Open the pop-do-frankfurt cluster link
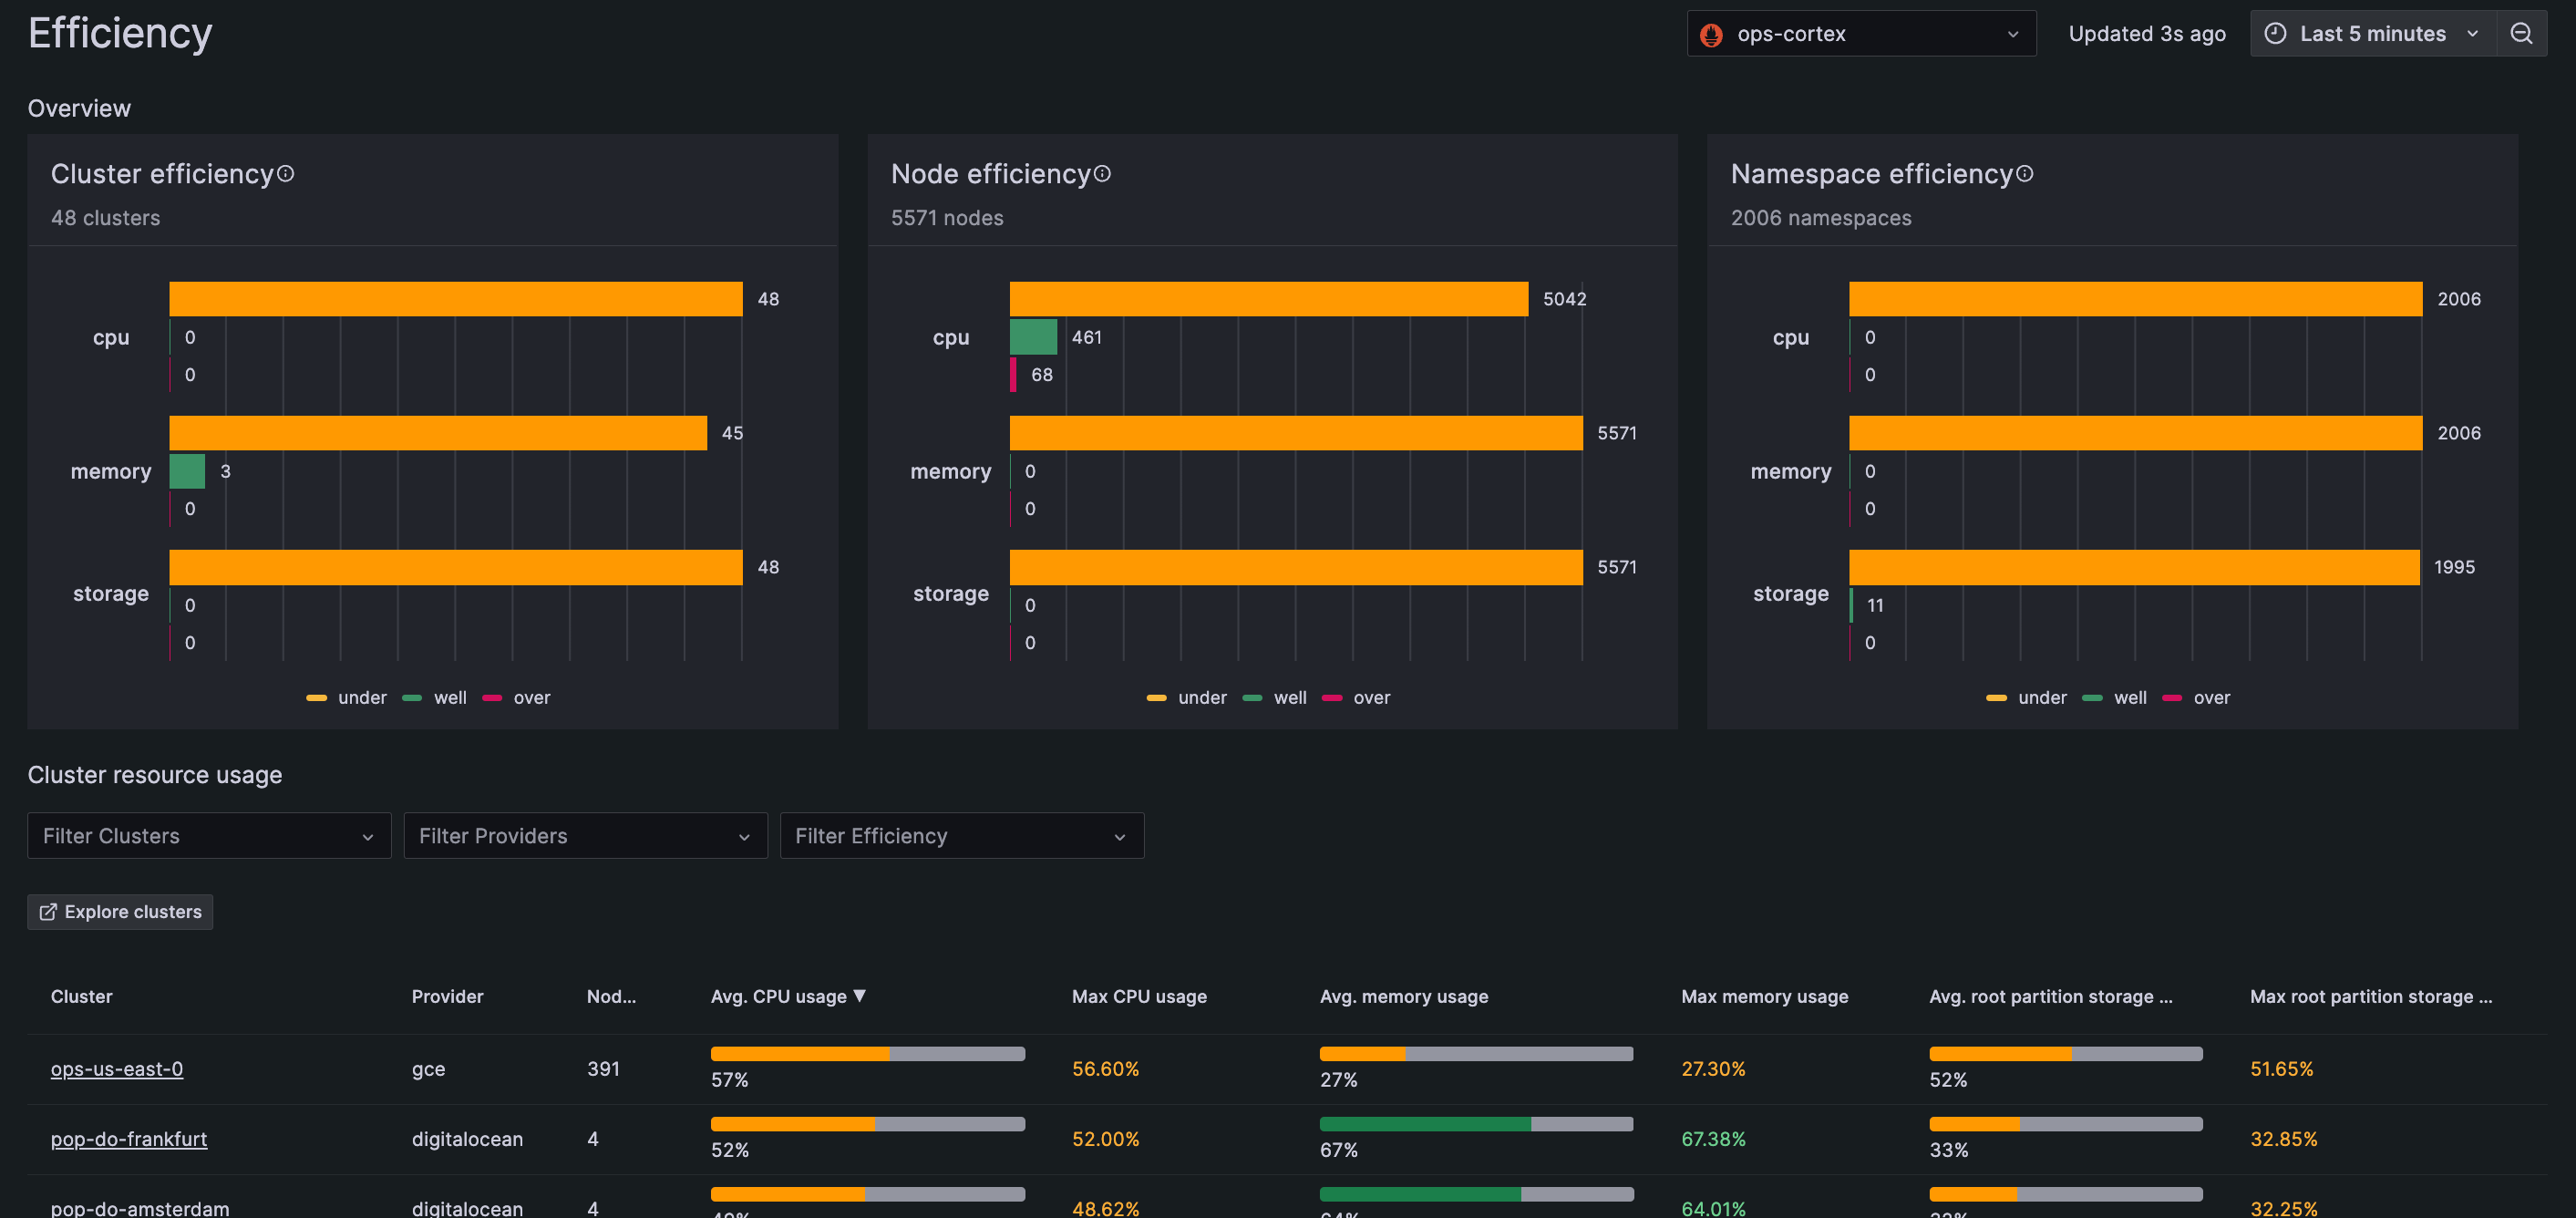The height and width of the screenshot is (1218, 2576). click(x=129, y=1139)
